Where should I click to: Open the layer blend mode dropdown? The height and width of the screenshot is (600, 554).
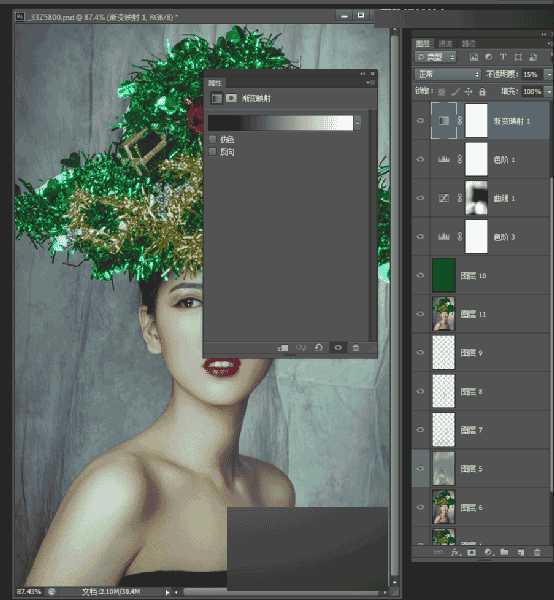(448, 74)
